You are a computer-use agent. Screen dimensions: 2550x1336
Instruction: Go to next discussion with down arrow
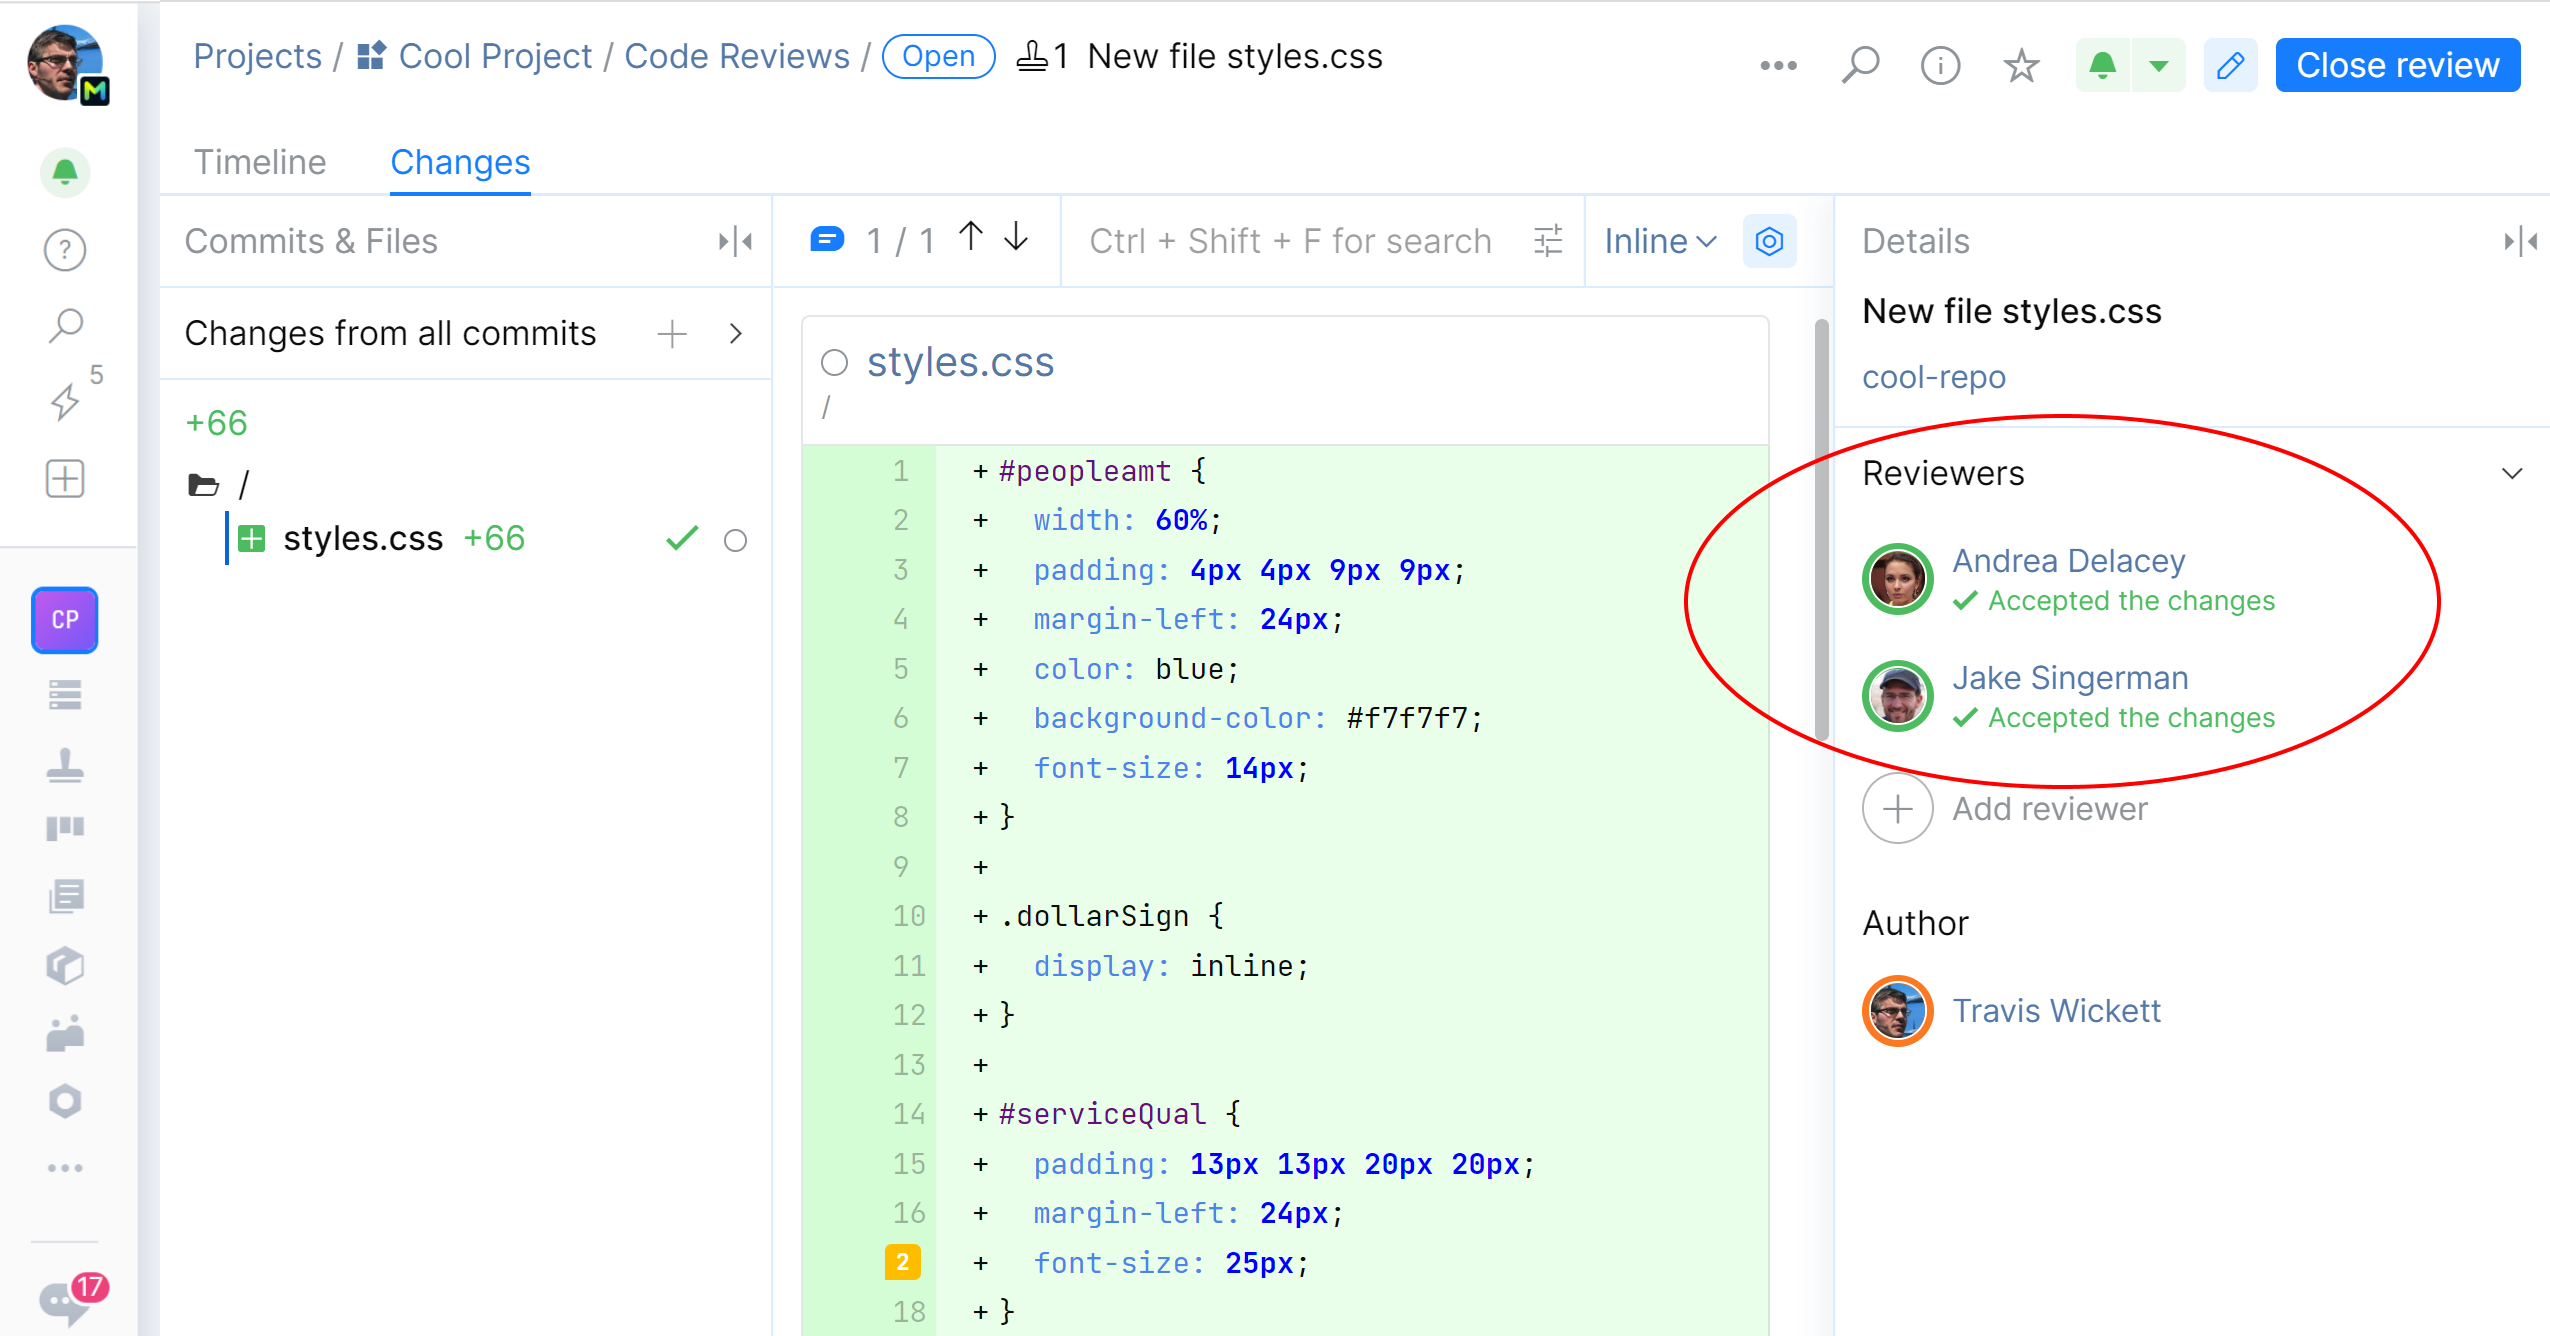pyautogui.click(x=1016, y=238)
